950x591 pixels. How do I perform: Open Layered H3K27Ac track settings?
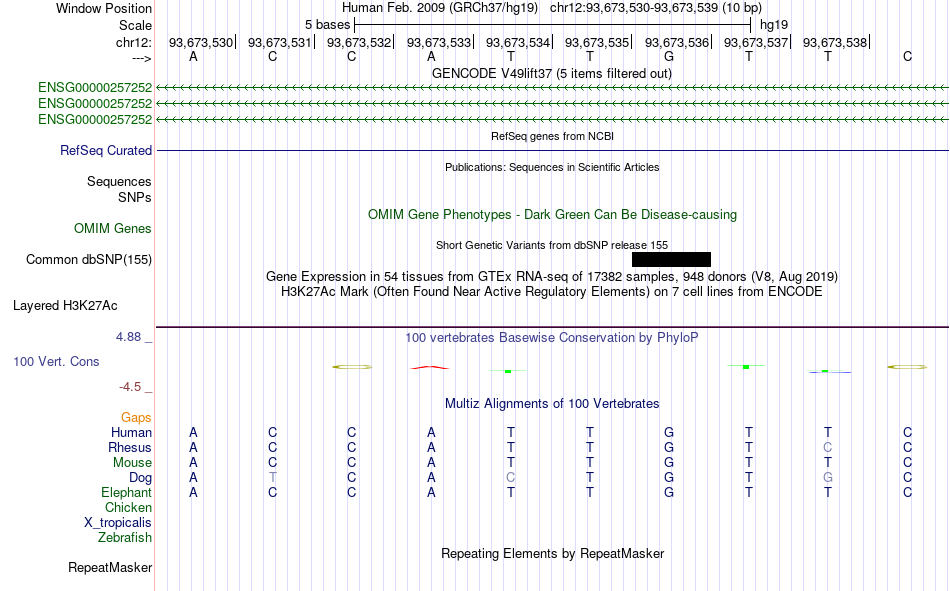[x=65, y=306]
